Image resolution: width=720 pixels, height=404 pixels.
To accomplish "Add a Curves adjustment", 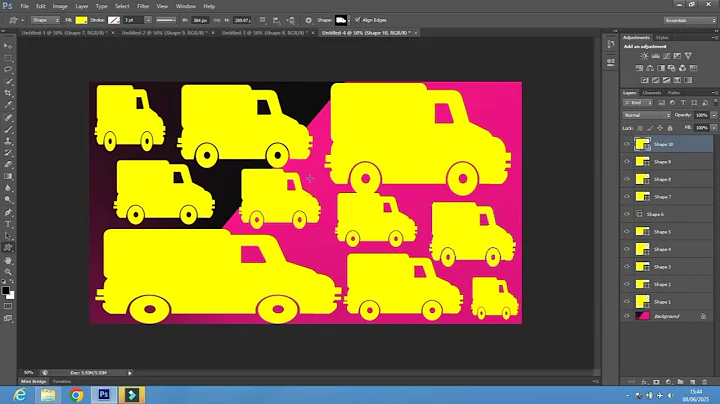I will (666, 56).
